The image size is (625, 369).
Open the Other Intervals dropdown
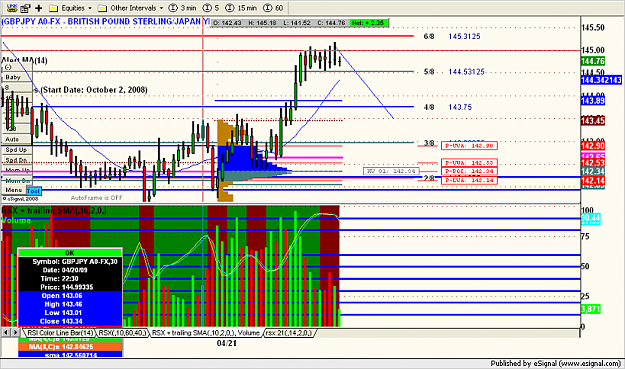click(131, 8)
